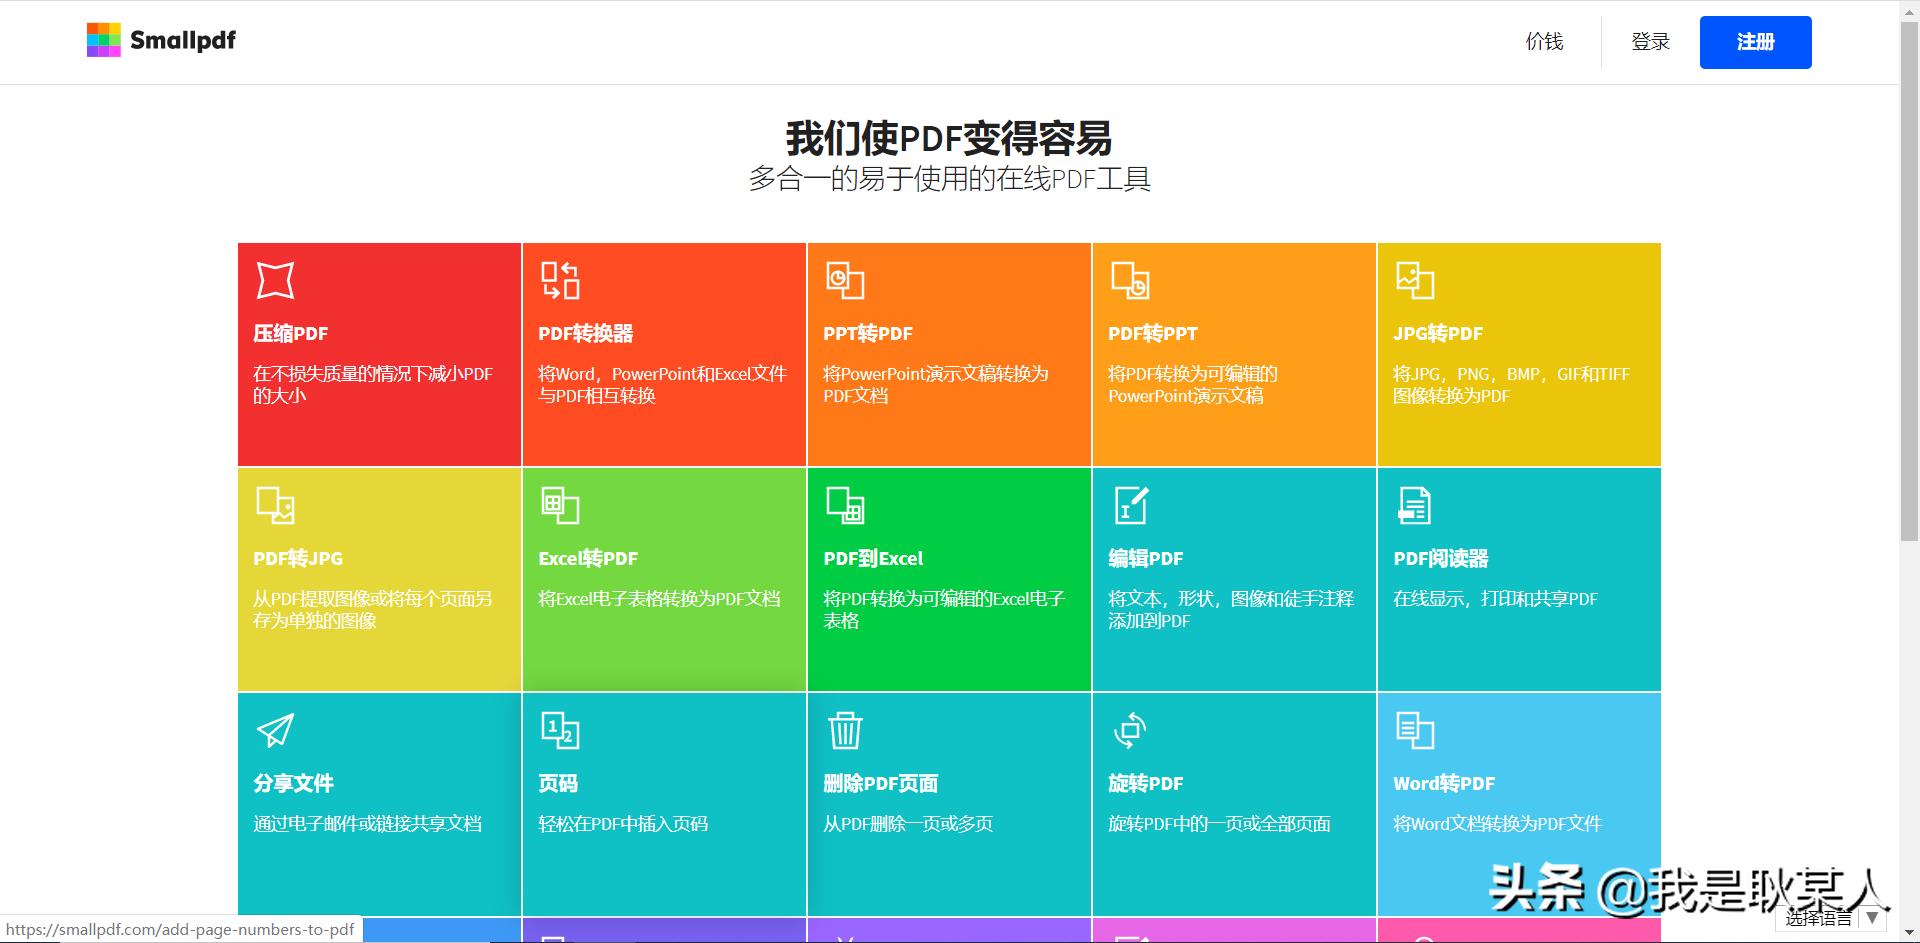Open the 页码 tile title

[x=558, y=784]
